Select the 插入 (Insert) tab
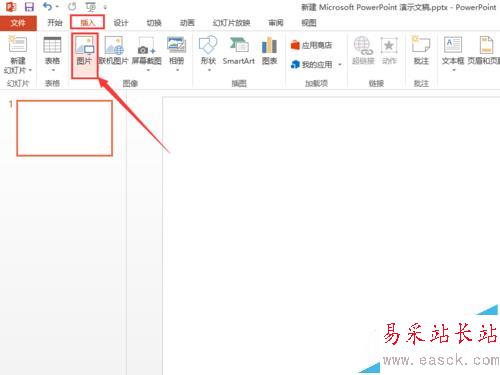Screen dimensions: 500x375 tap(87, 23)
